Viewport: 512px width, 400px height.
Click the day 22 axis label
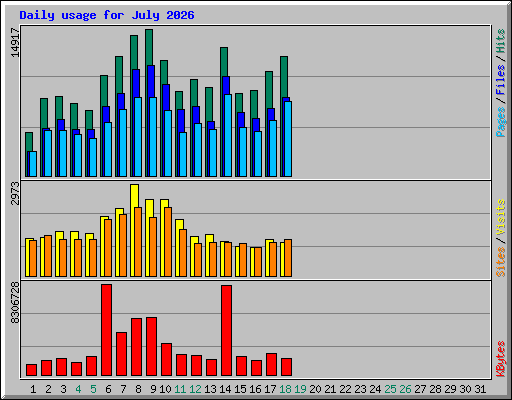click(x=345, y=389)
